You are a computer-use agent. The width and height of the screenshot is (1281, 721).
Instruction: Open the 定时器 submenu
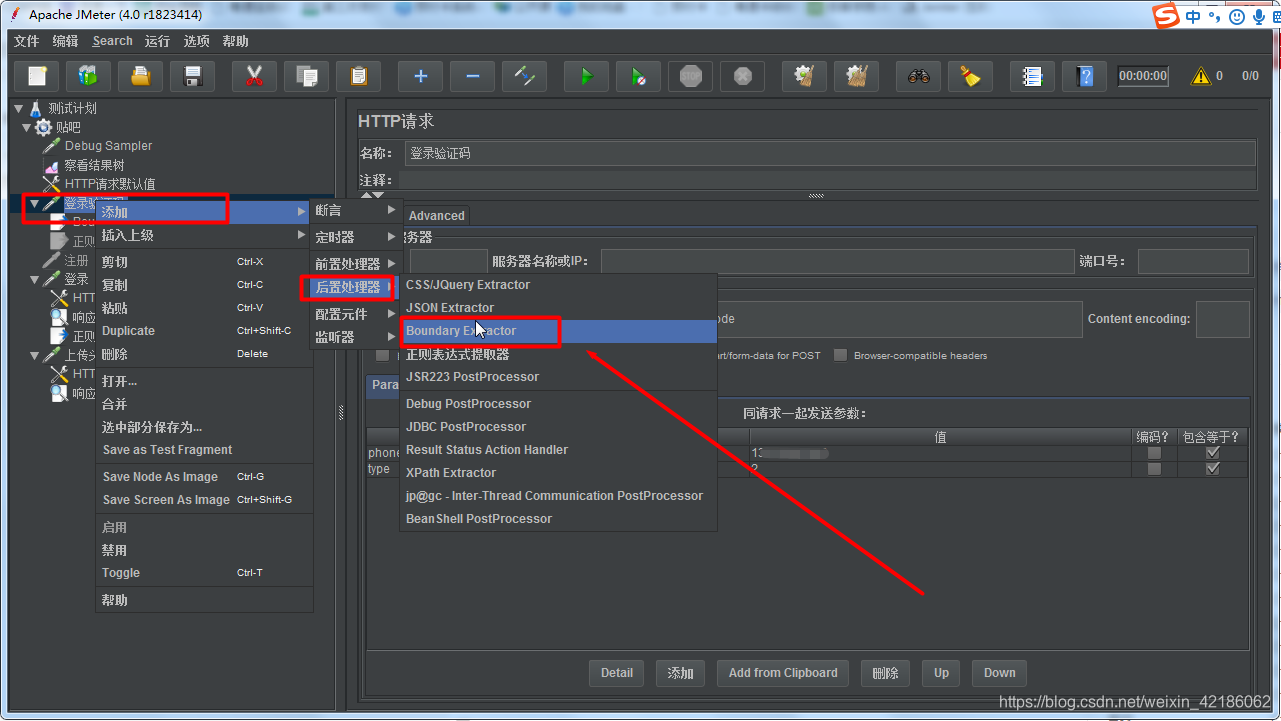[x=355, y=237]
